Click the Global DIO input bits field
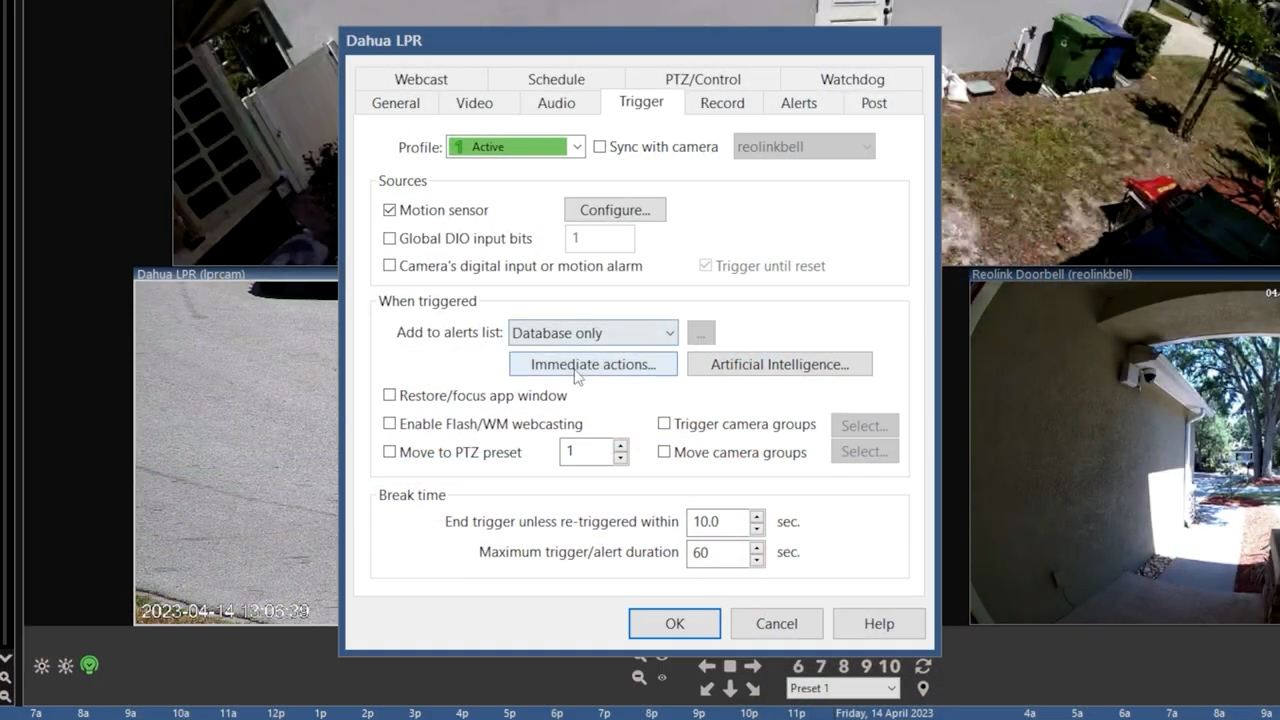Screen dimensions: 1280x720 tap(599, 238)
